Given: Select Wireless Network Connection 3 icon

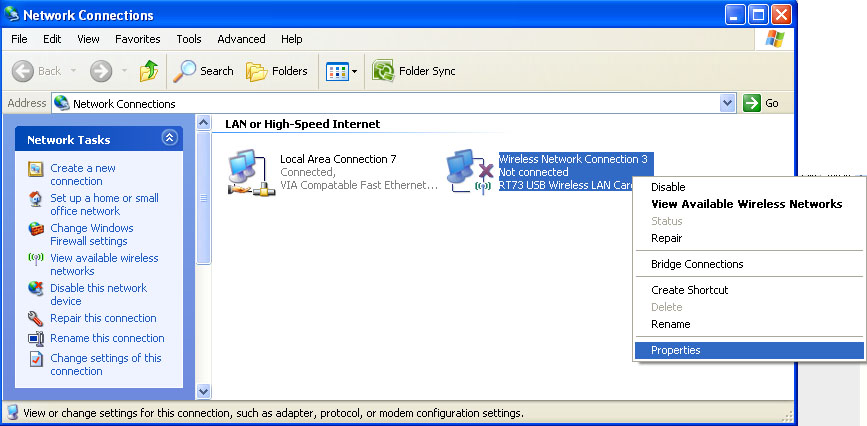Looking at the screenshot, I should 466,172.
